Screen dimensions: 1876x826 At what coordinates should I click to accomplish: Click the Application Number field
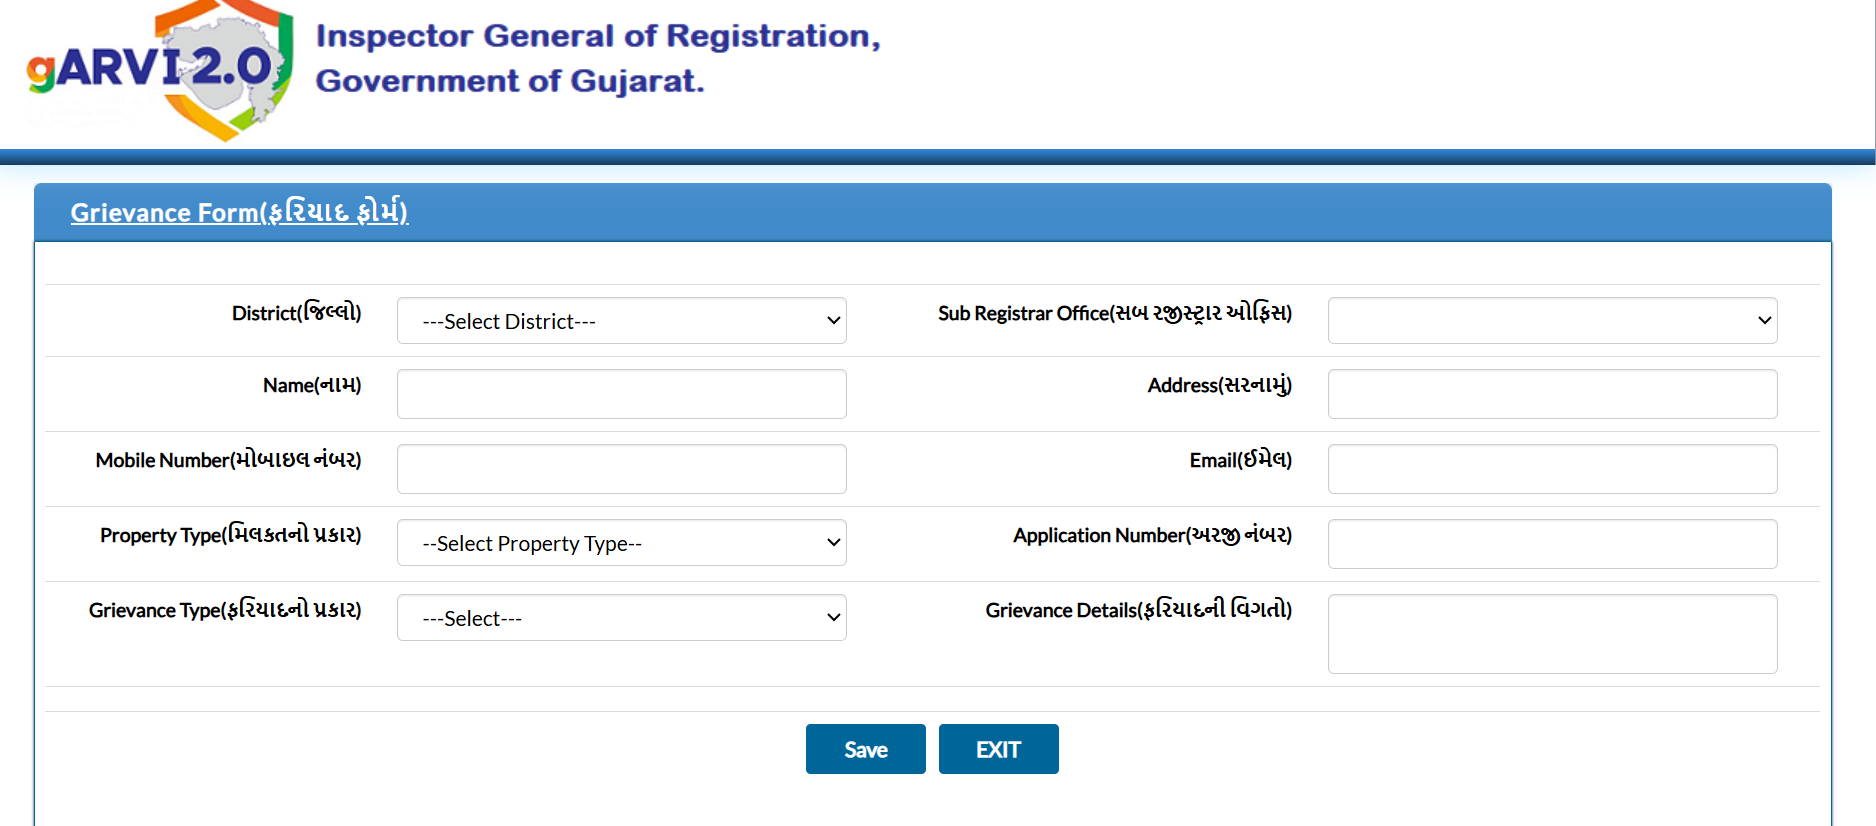pyautogui.click(x=1552, y=544)
